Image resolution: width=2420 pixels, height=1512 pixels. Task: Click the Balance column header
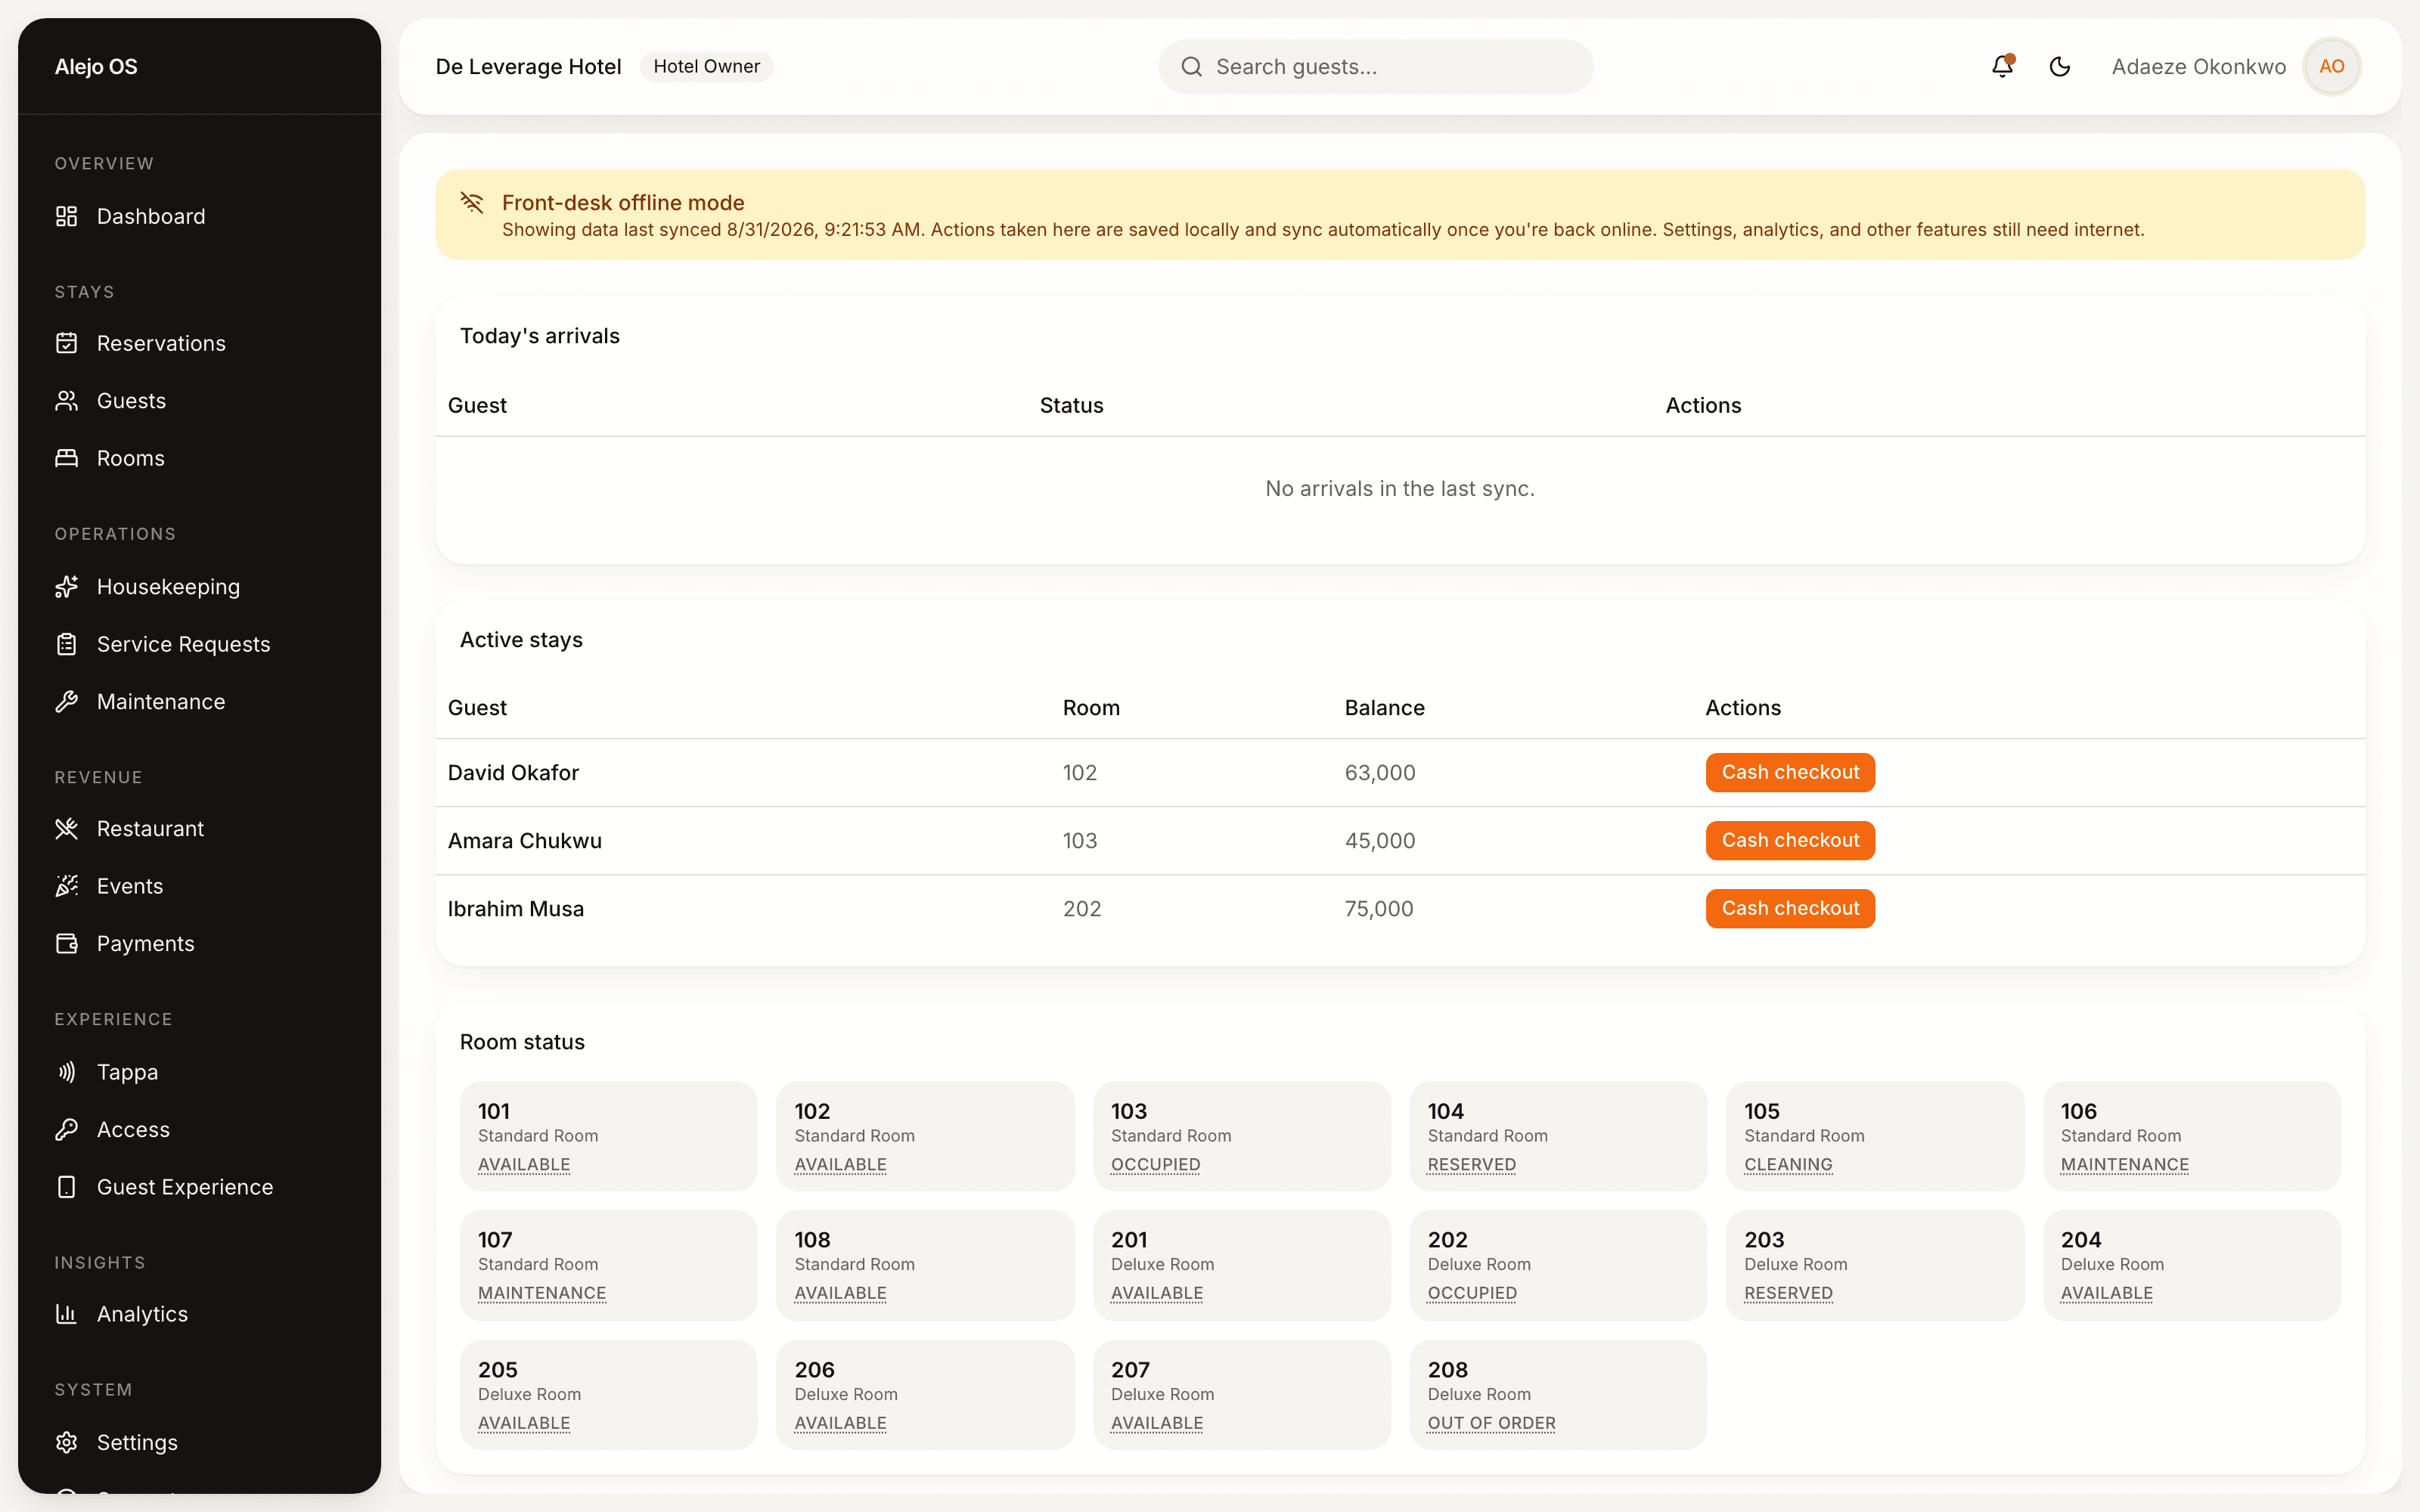click(1384, 708)
